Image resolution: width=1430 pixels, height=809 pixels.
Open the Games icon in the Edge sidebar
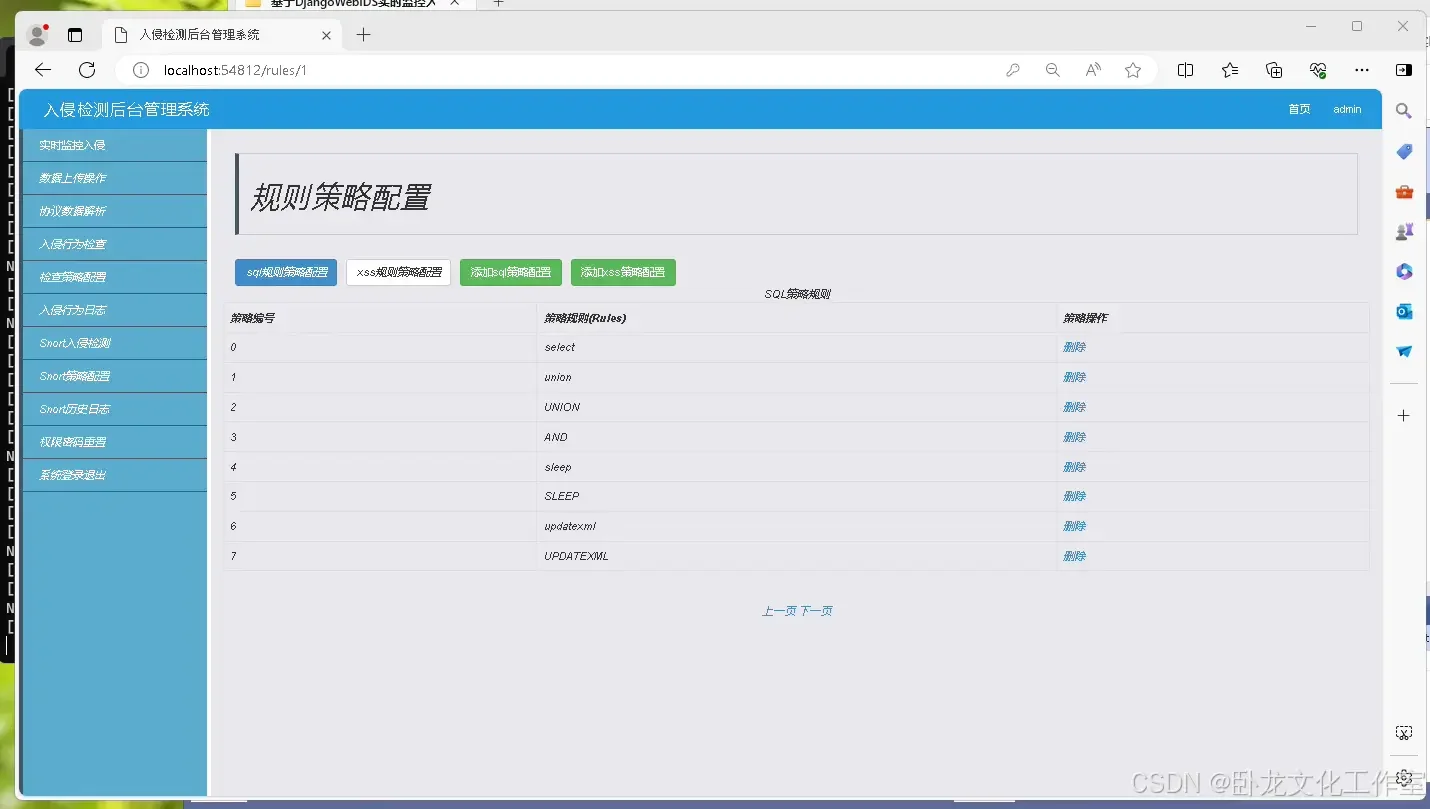[x=1404, y=231]
